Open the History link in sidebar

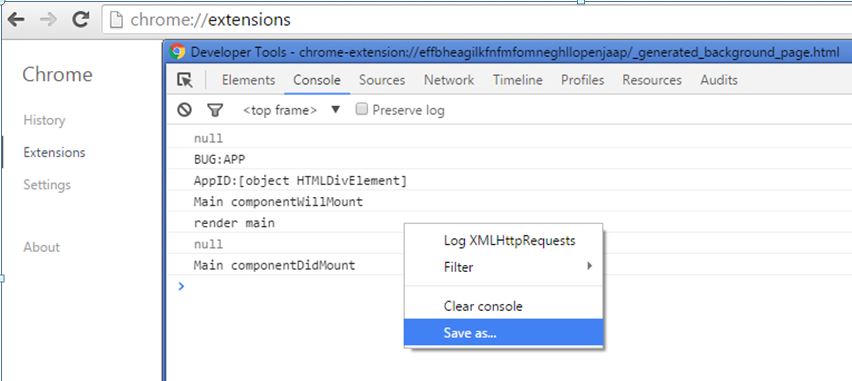(44, 120)
